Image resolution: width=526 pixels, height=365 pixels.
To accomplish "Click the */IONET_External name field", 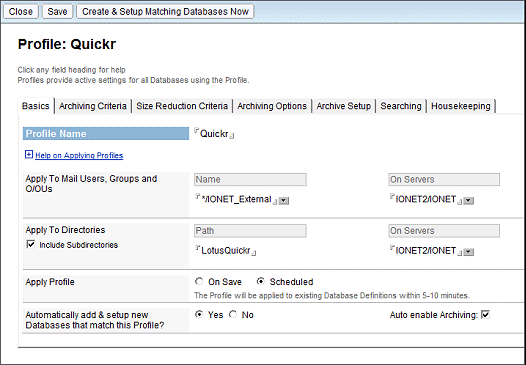I will pyautogui.click(x=236, y=199).
